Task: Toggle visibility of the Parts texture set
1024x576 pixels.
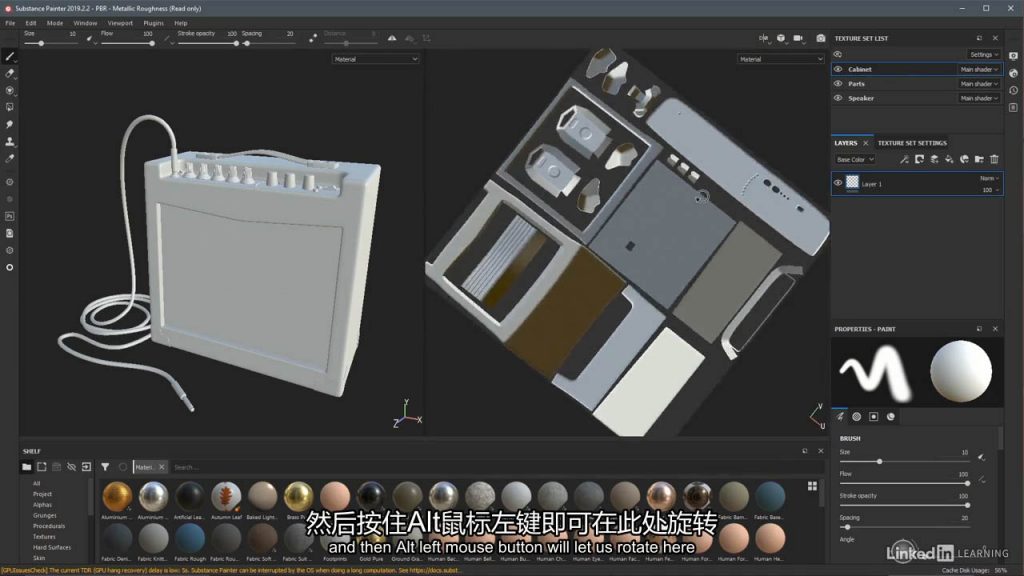Action: [x=838, y=84]
